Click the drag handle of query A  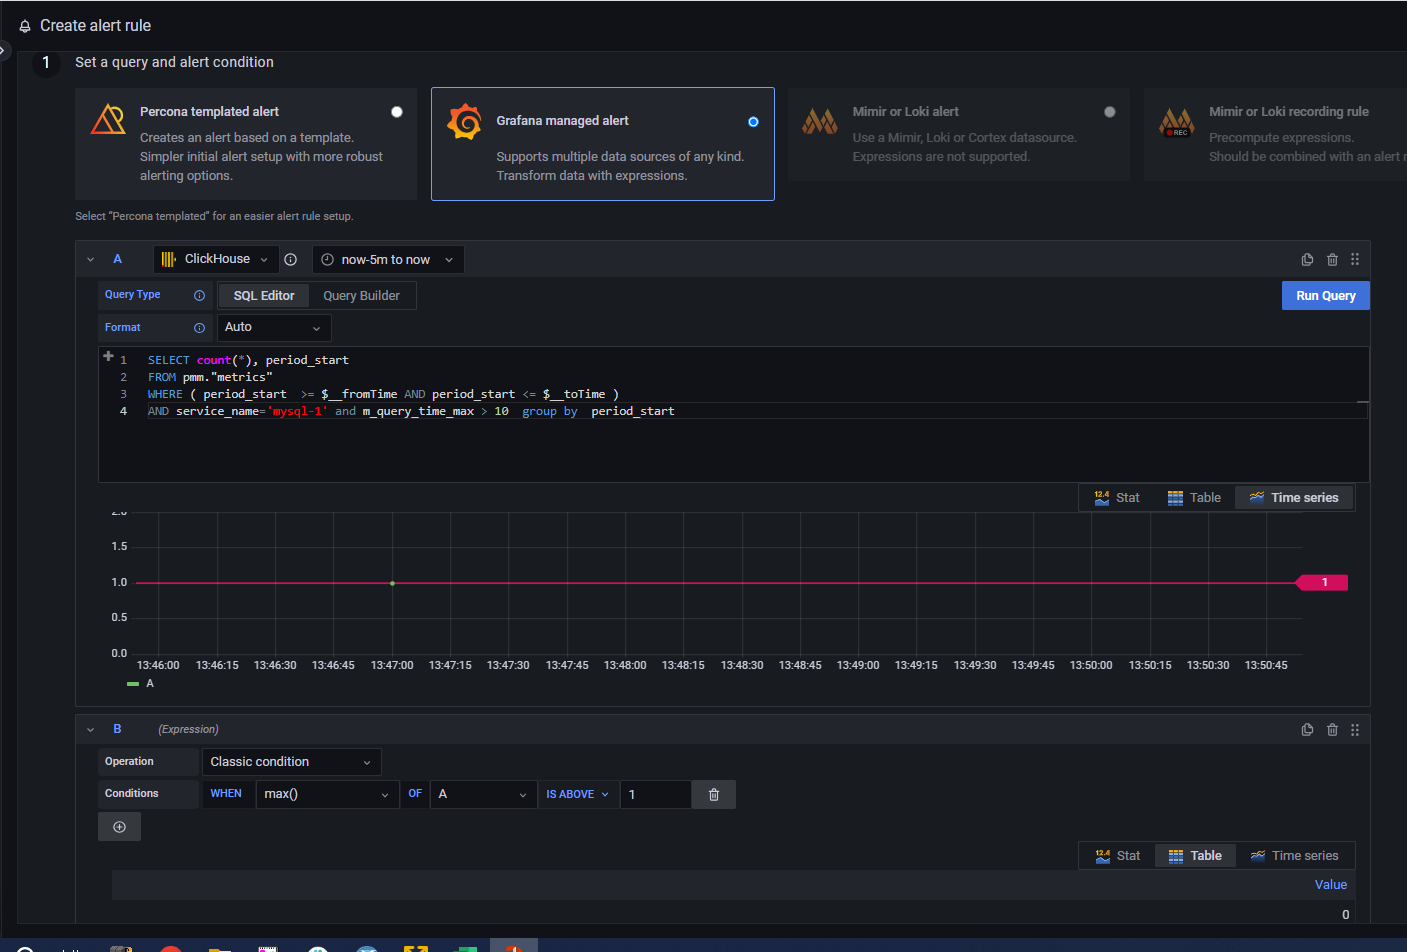point(1355,260)
